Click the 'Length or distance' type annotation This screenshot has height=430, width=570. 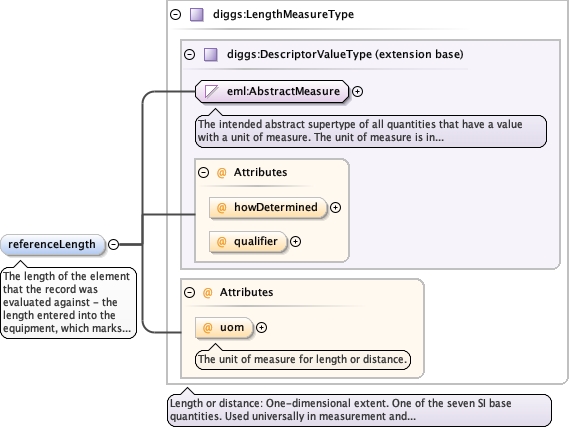(x=359, y=410)
